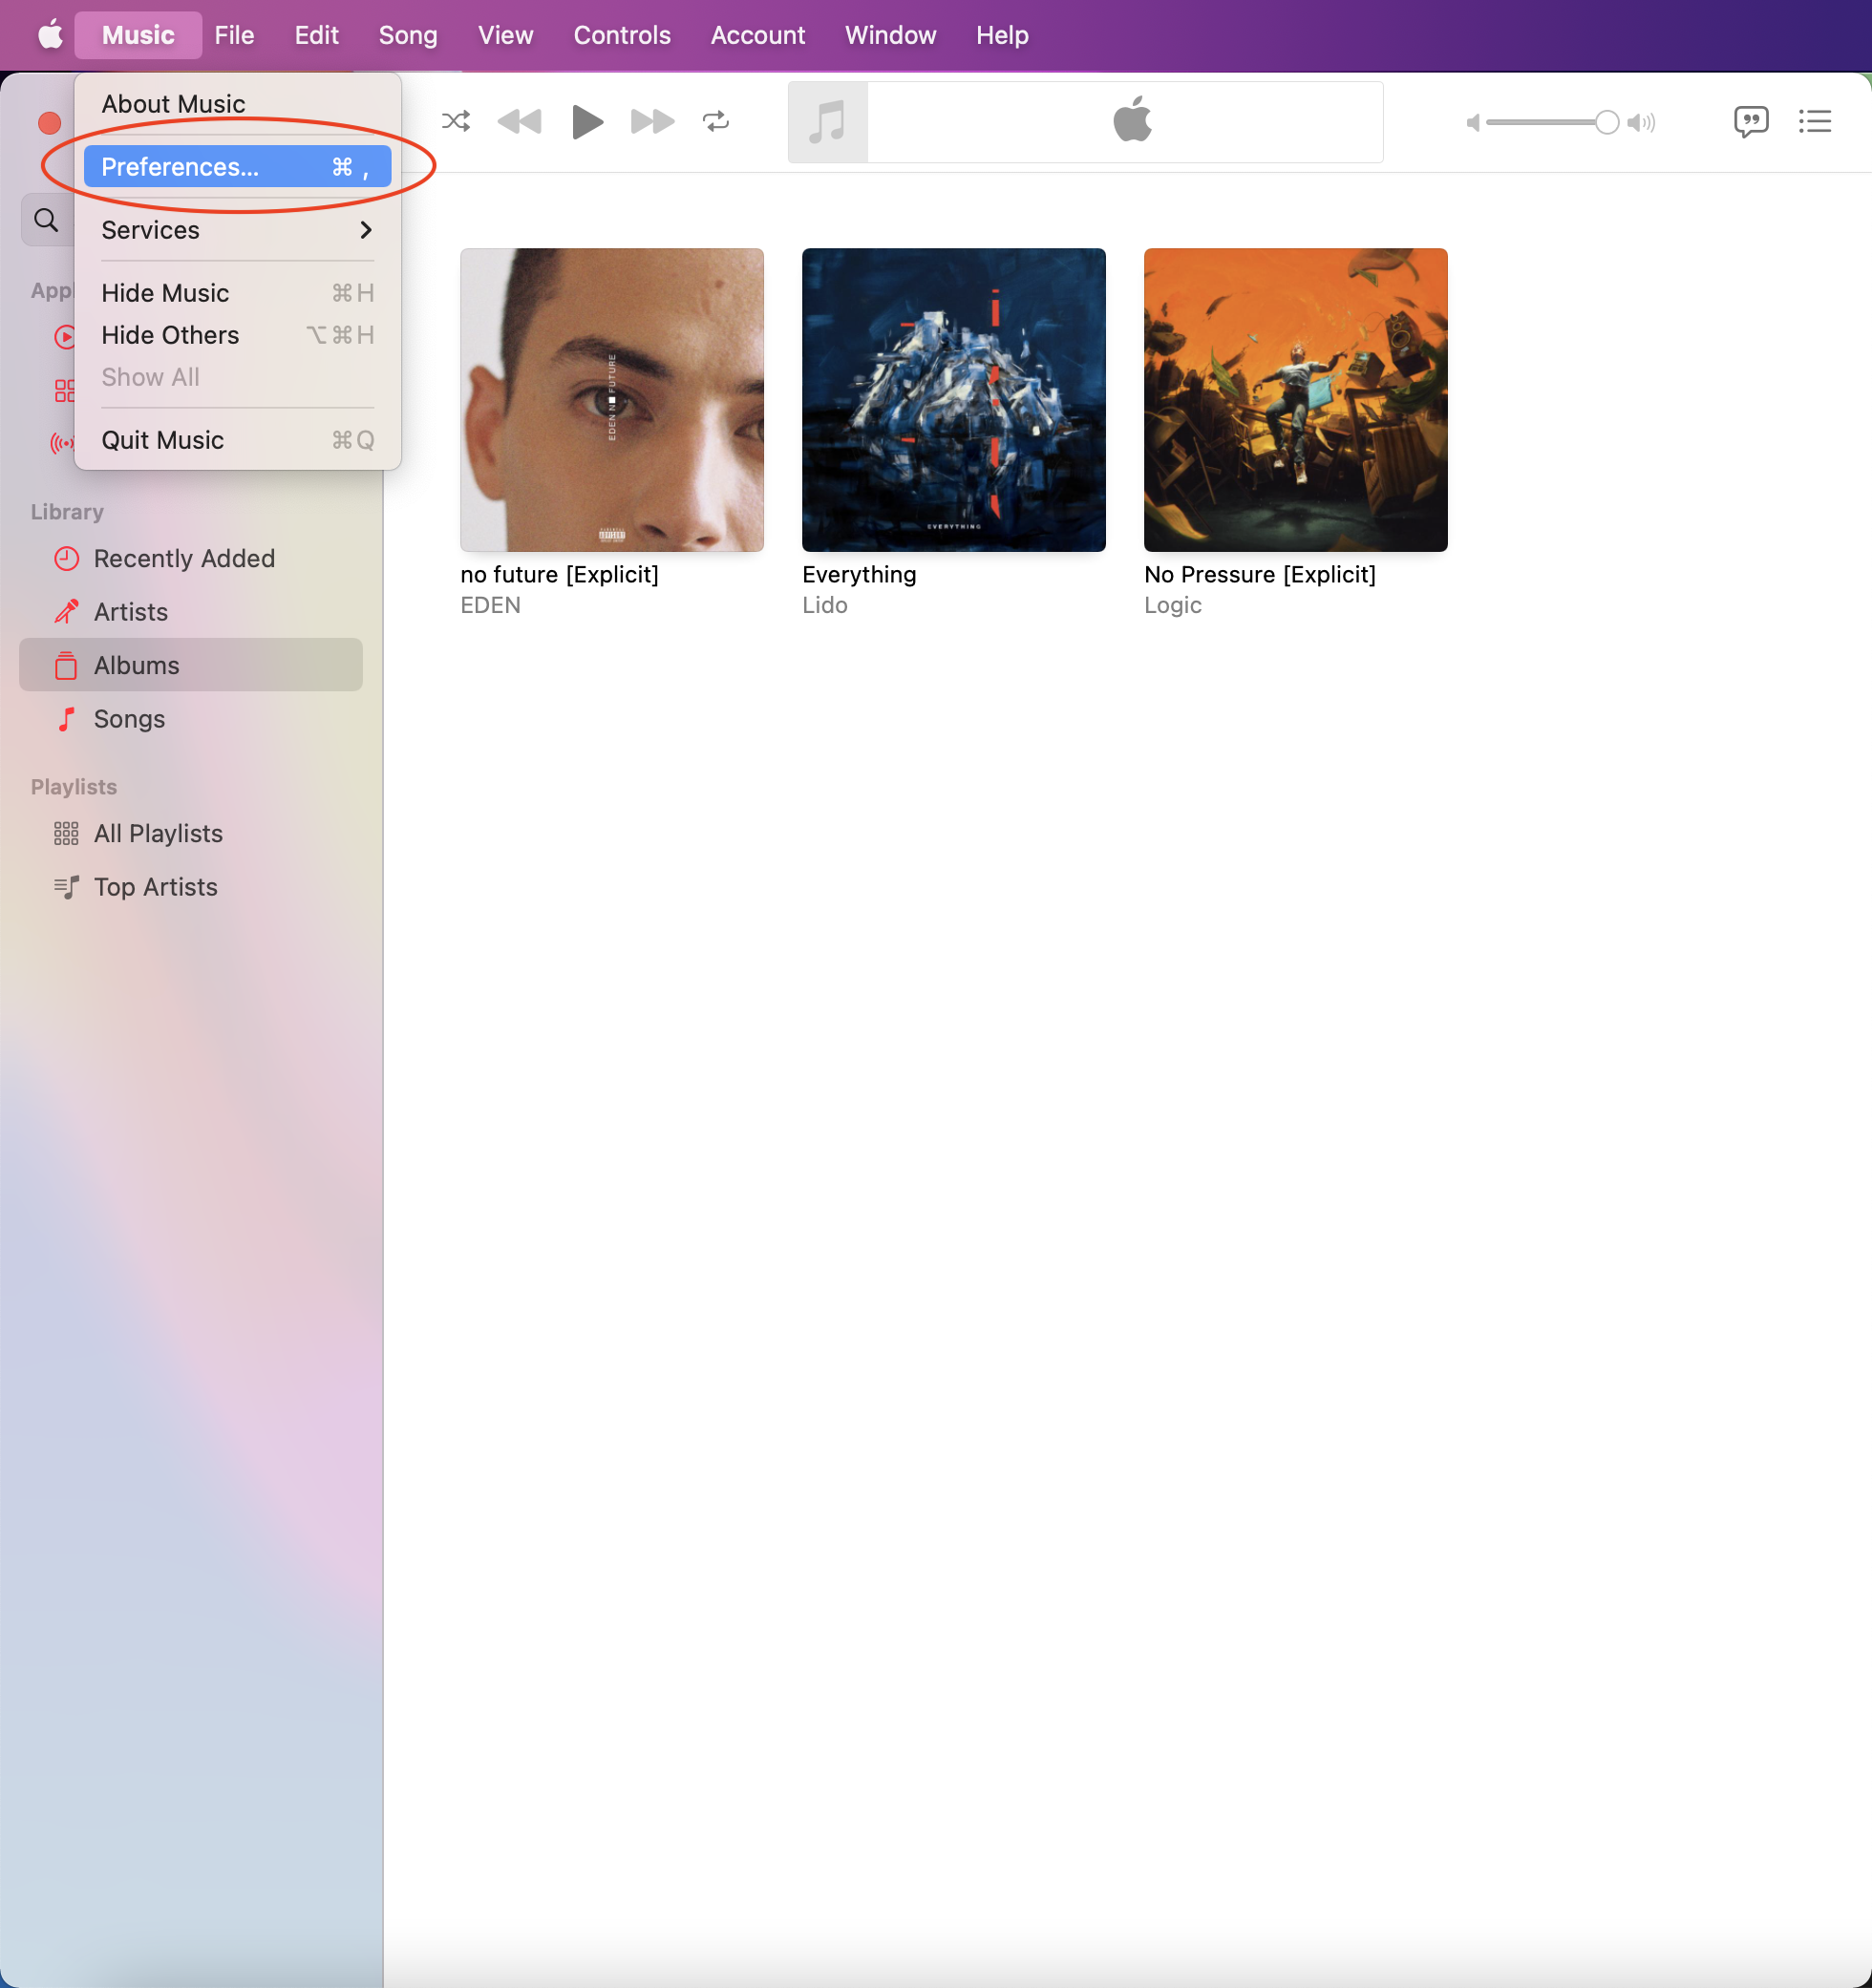Click the Songs library section
Image resolution: width=1872 pixels, height=1988 pixels.
point(128,718)
